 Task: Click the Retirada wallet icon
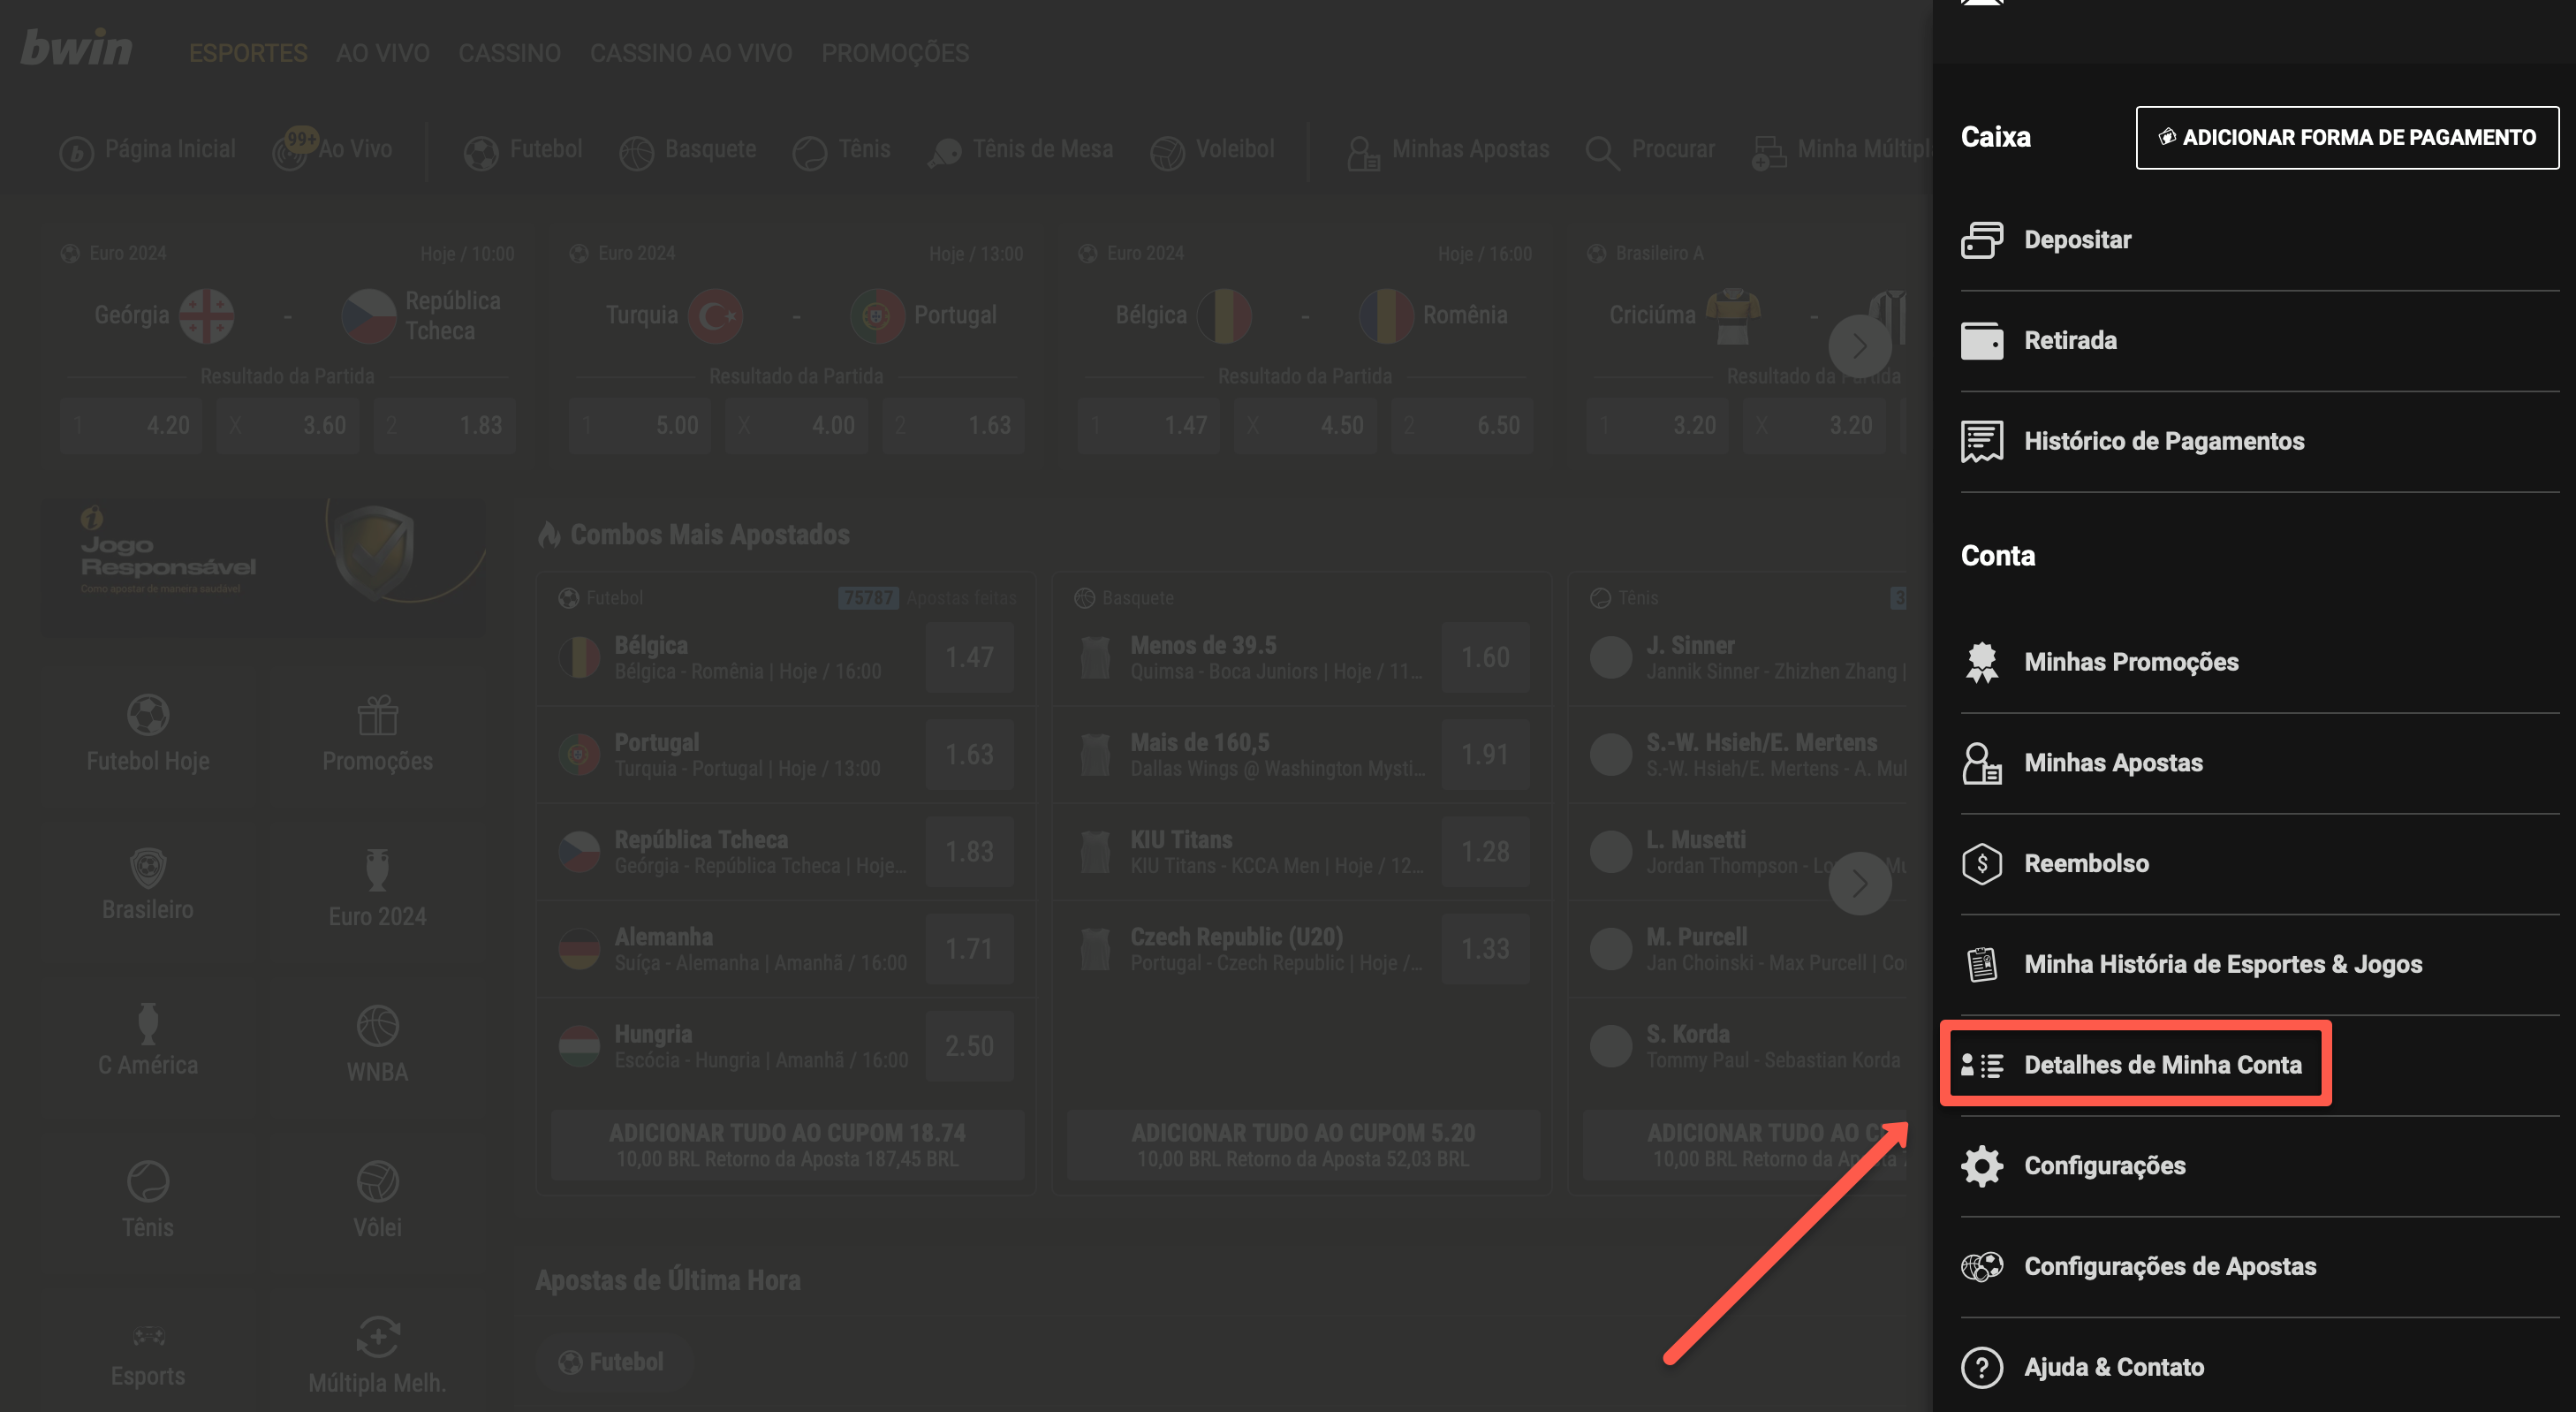[x=1981, y=341]
